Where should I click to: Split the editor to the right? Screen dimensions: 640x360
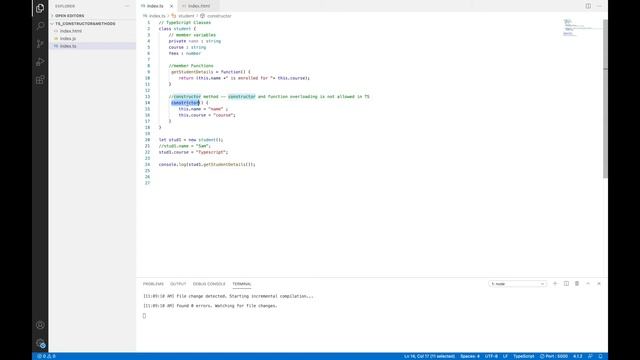[x=588, y=6]
